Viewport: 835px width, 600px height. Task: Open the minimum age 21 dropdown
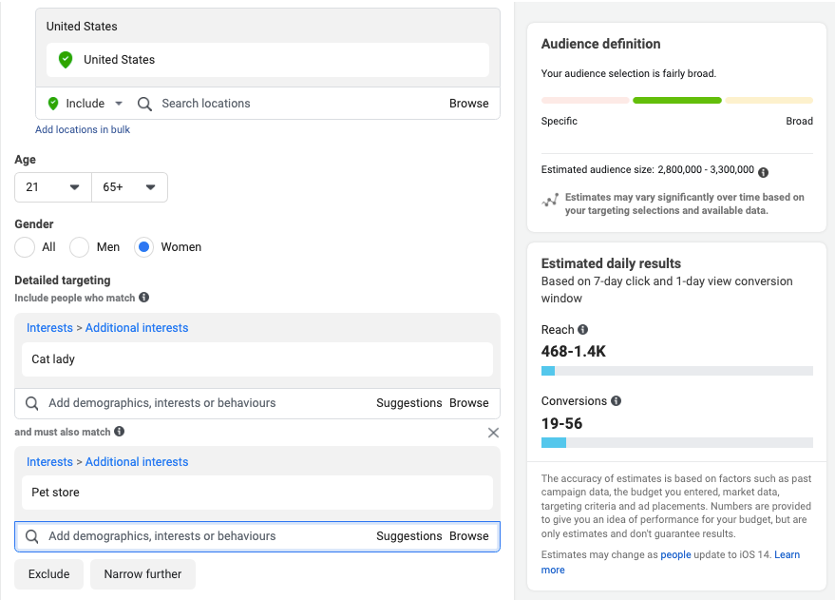coord(53,188)
